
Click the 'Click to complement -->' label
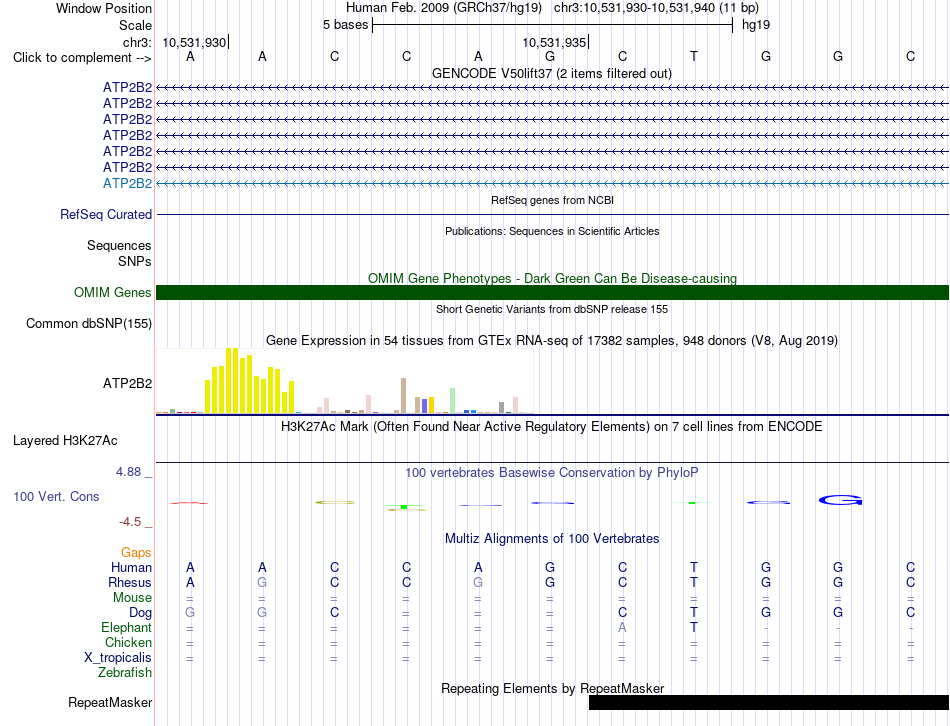(x=82, y=58)
